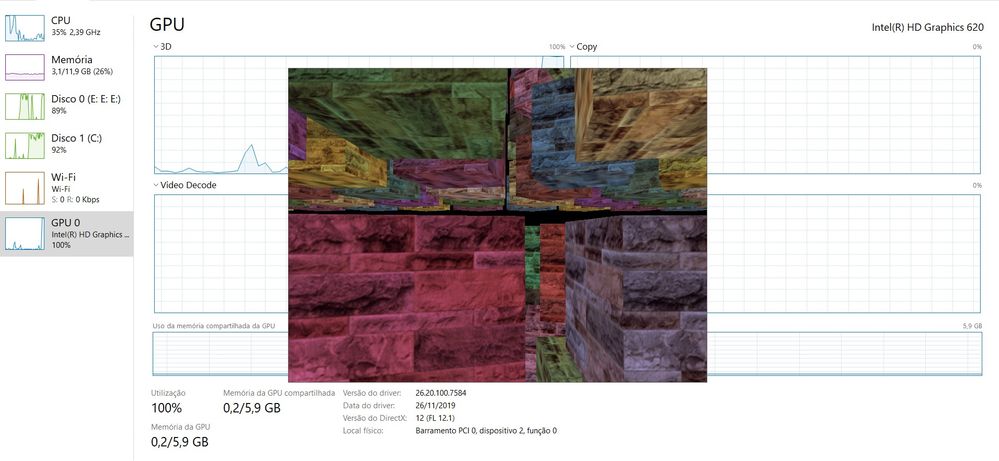The image size is (999, 461).
Task: Click the Disco 0 89% usage reading
Action: 59,111
